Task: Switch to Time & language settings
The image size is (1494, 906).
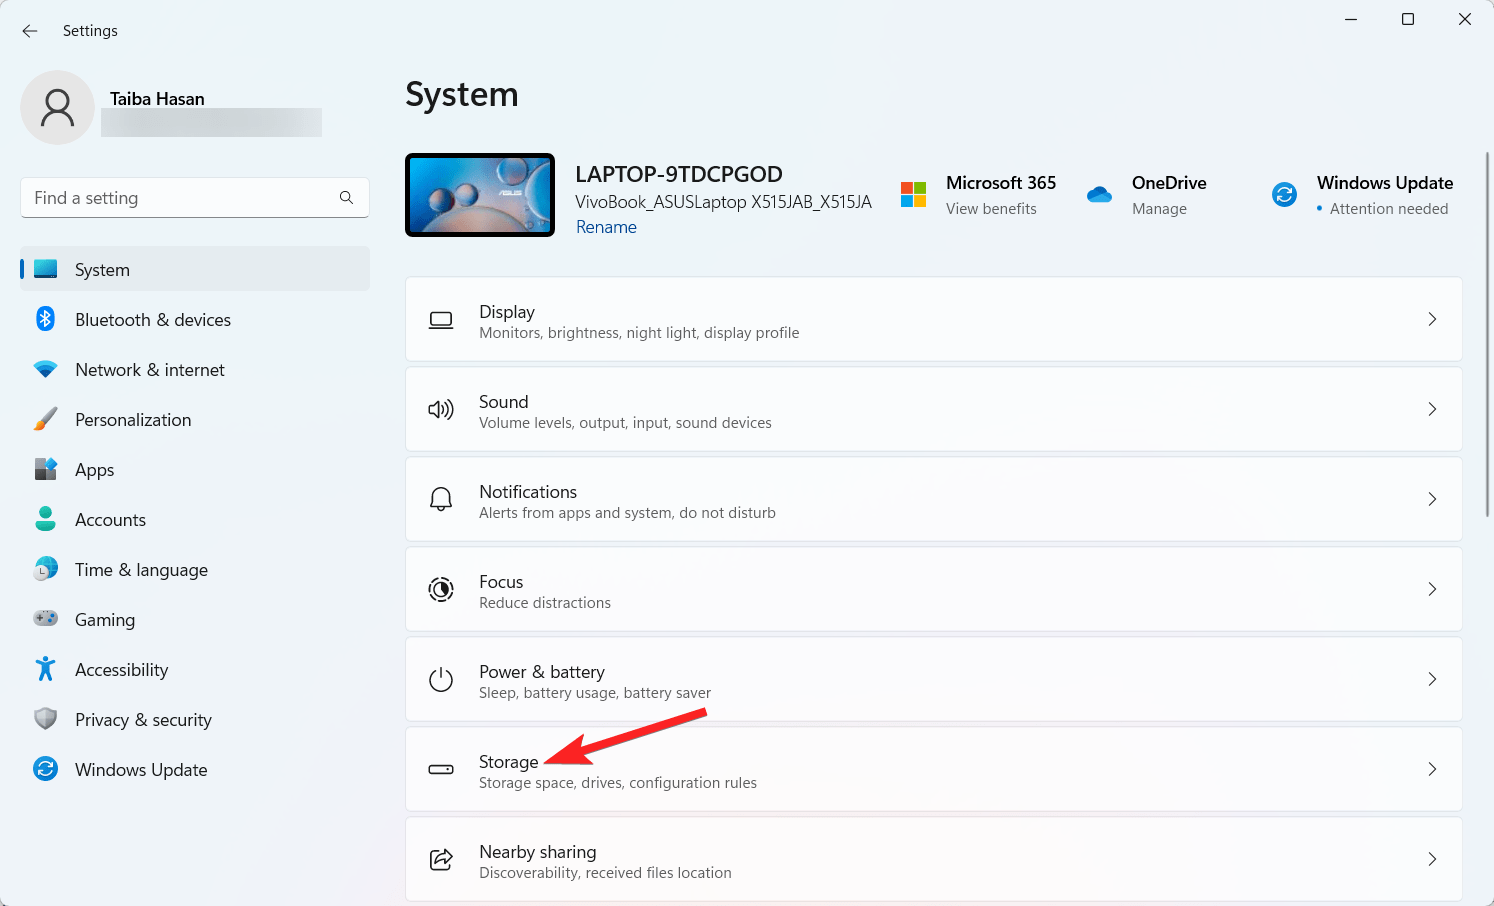Action: pos(141,569)
